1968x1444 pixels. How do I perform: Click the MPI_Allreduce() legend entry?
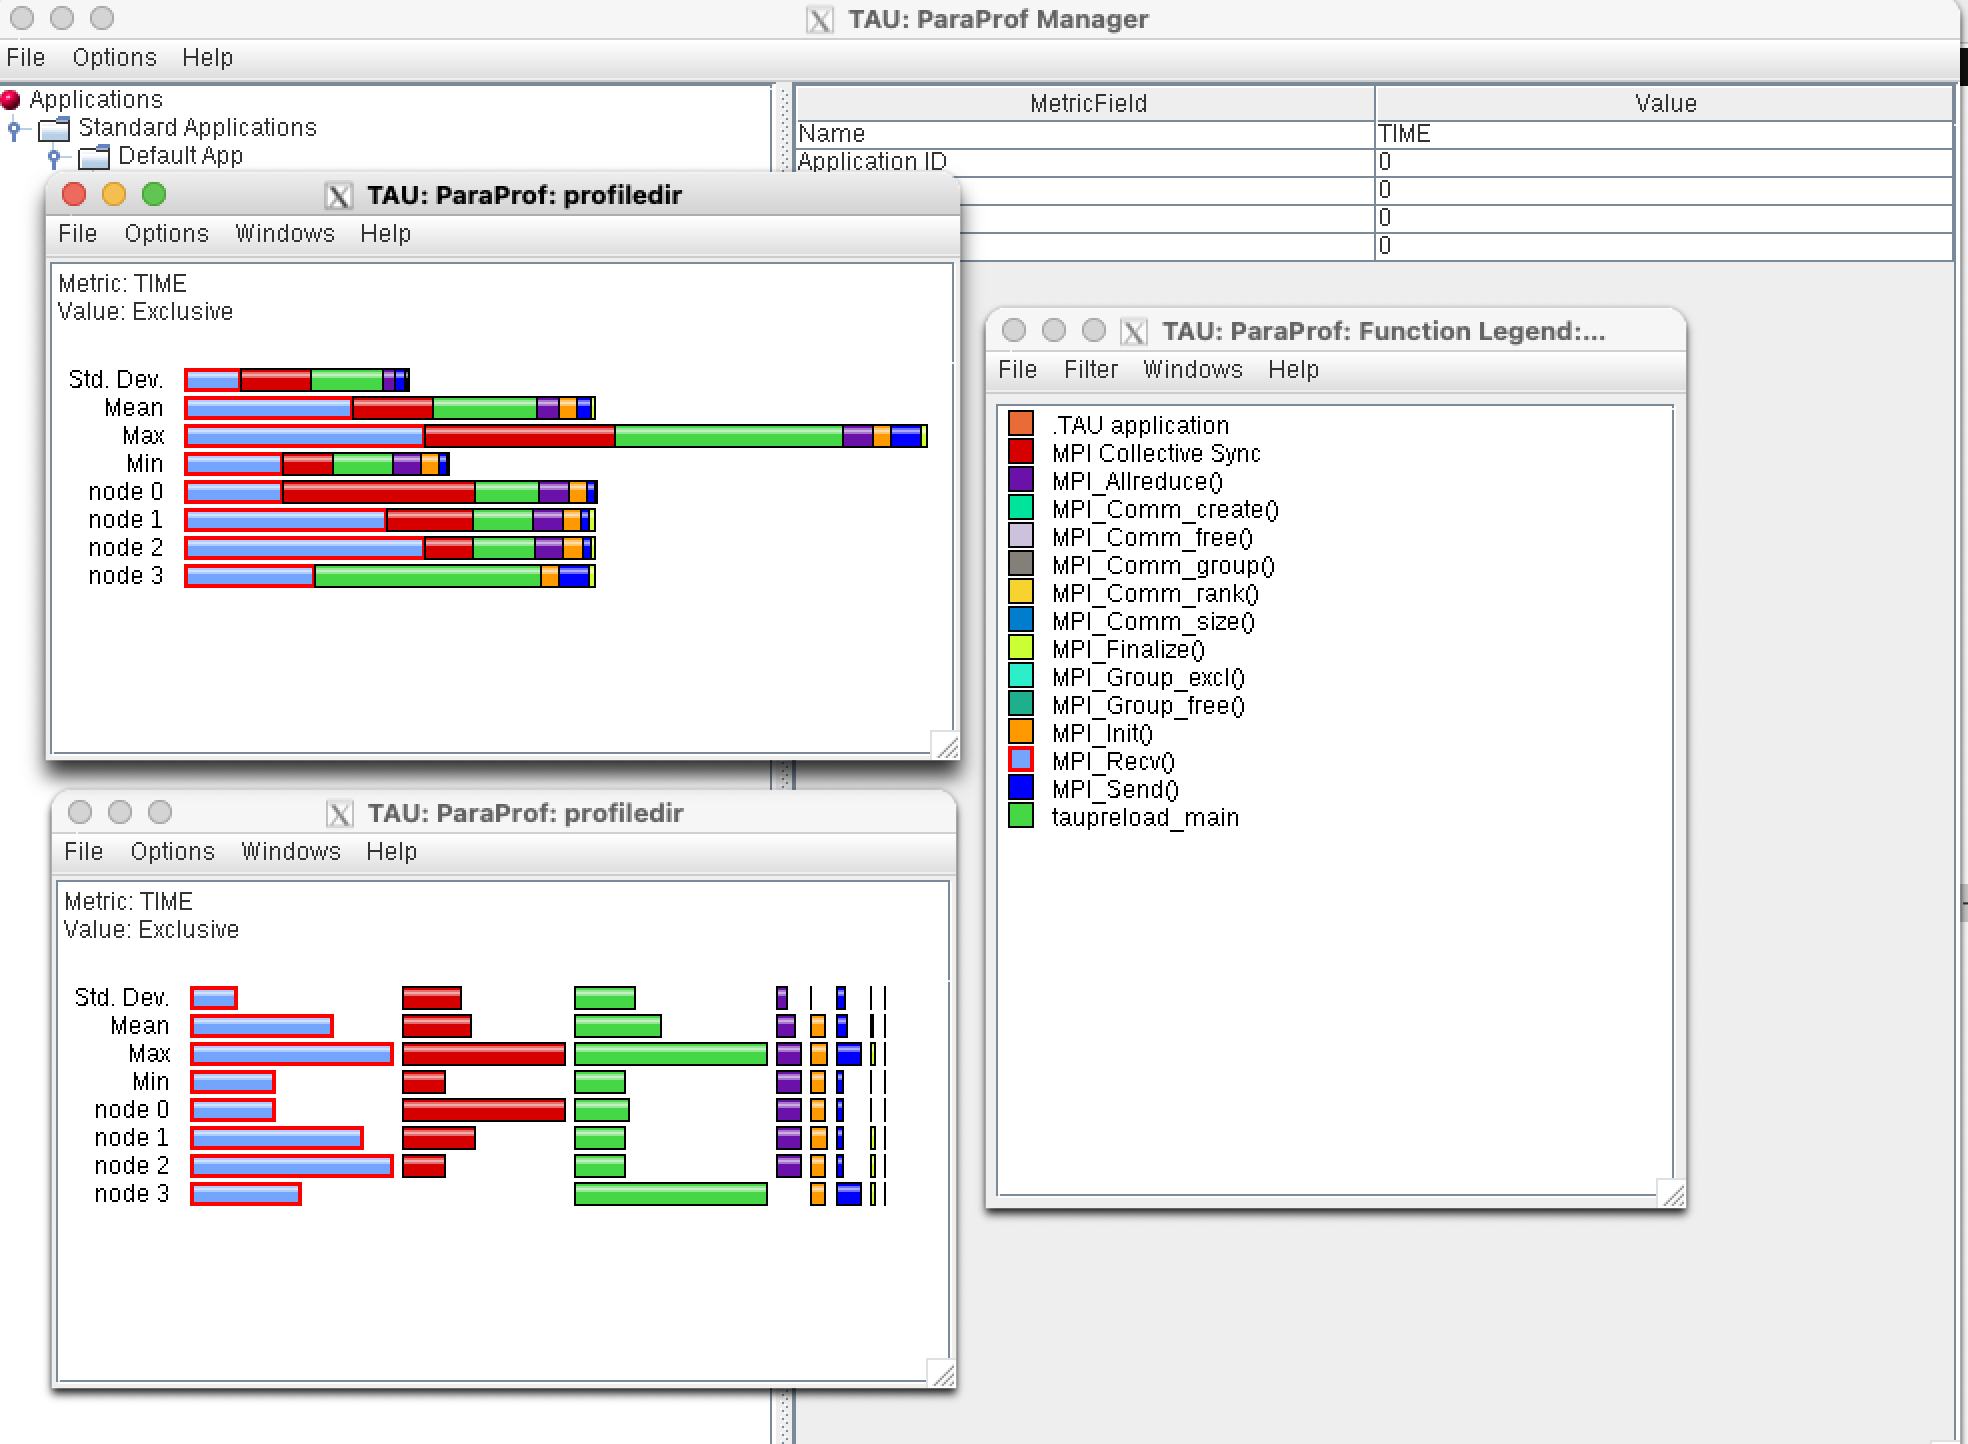coord(1137,482)
